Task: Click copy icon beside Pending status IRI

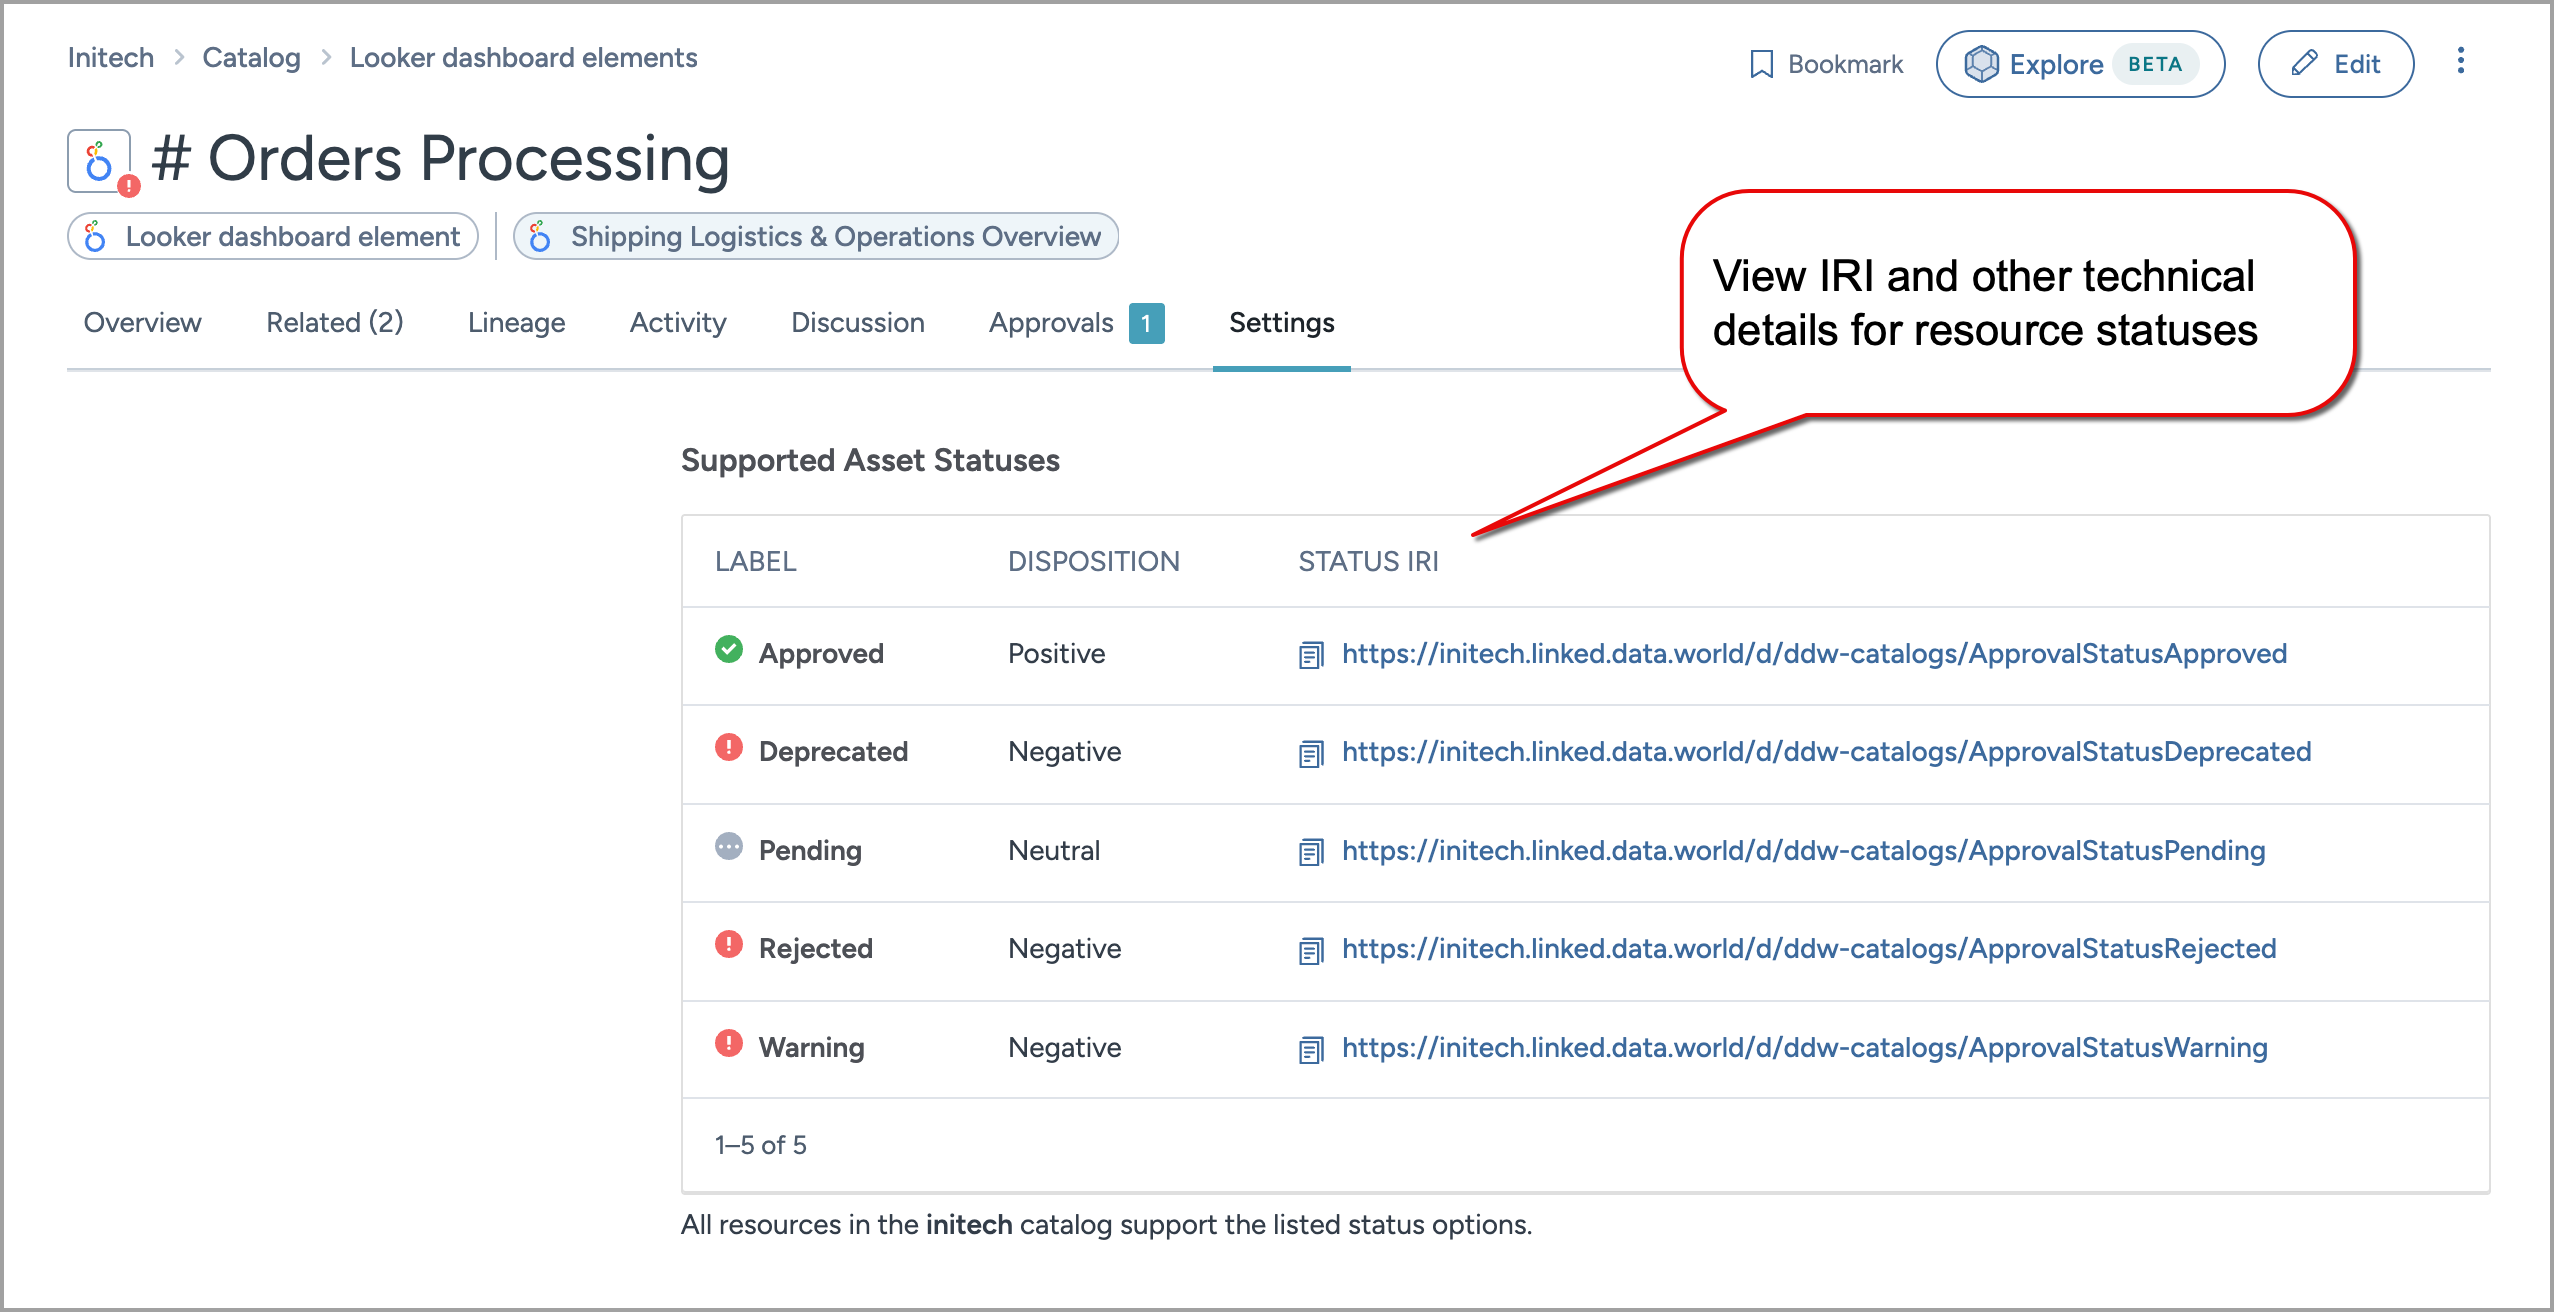Action: [x=1310, y=852]
